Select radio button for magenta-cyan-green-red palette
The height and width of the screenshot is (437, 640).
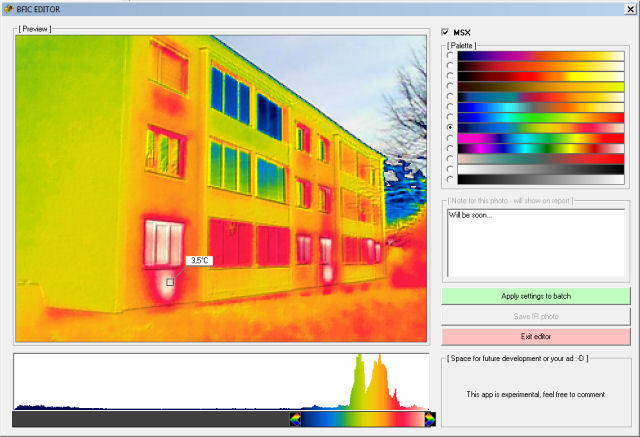click(450, 138)
